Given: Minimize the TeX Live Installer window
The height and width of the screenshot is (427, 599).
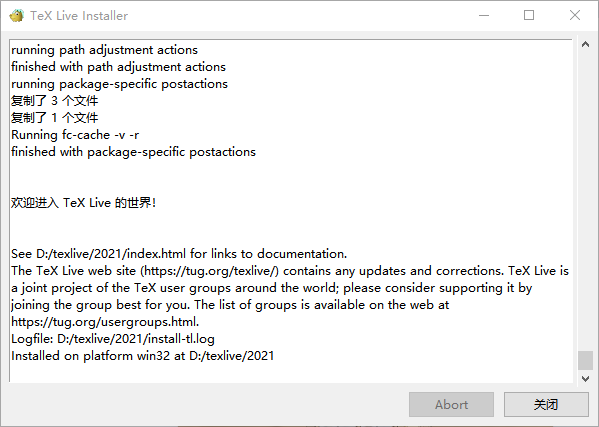Looking at the screenshot, I should [x=484, y=15].
